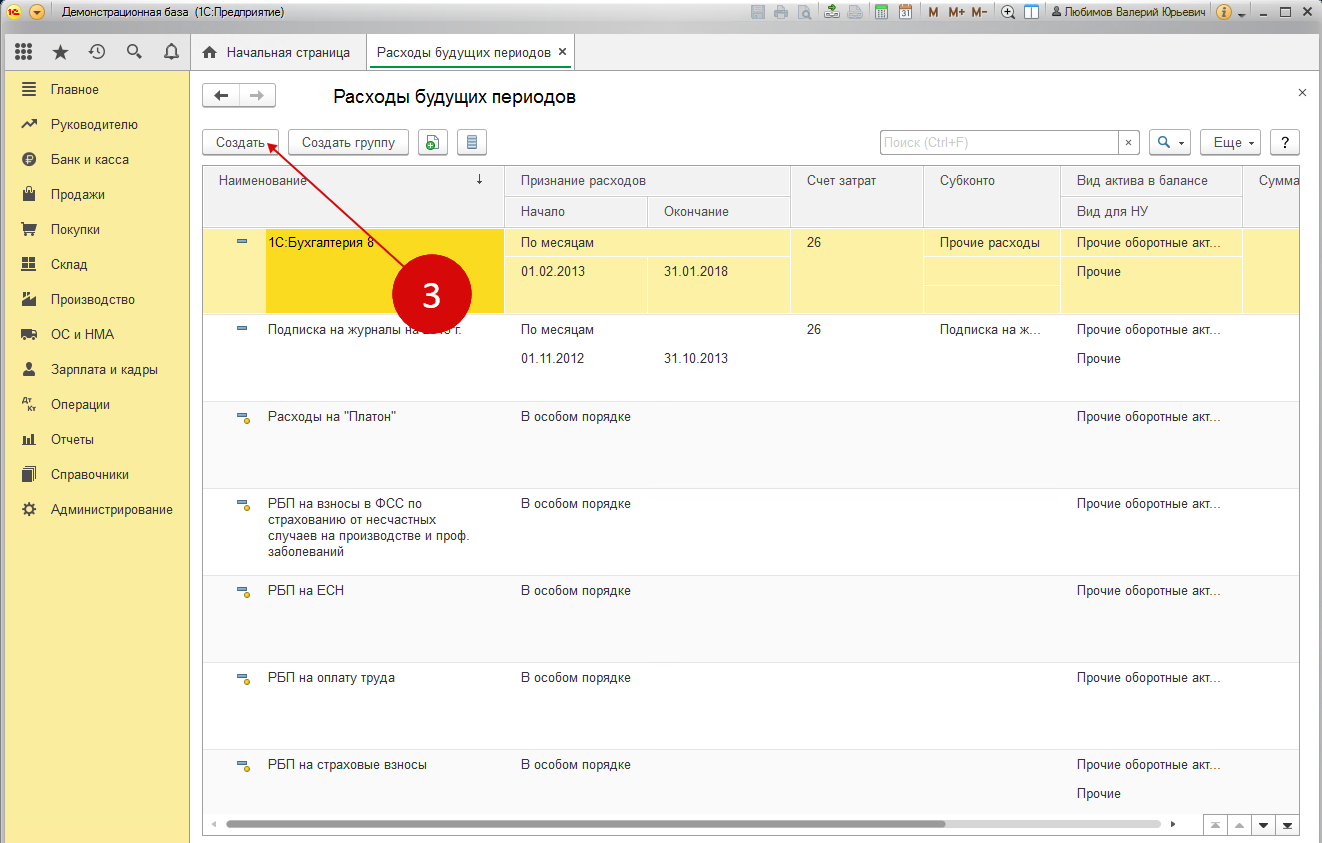Open the Банк и касса section
The width and height of the screenshot is (1322, 843).
95,159
